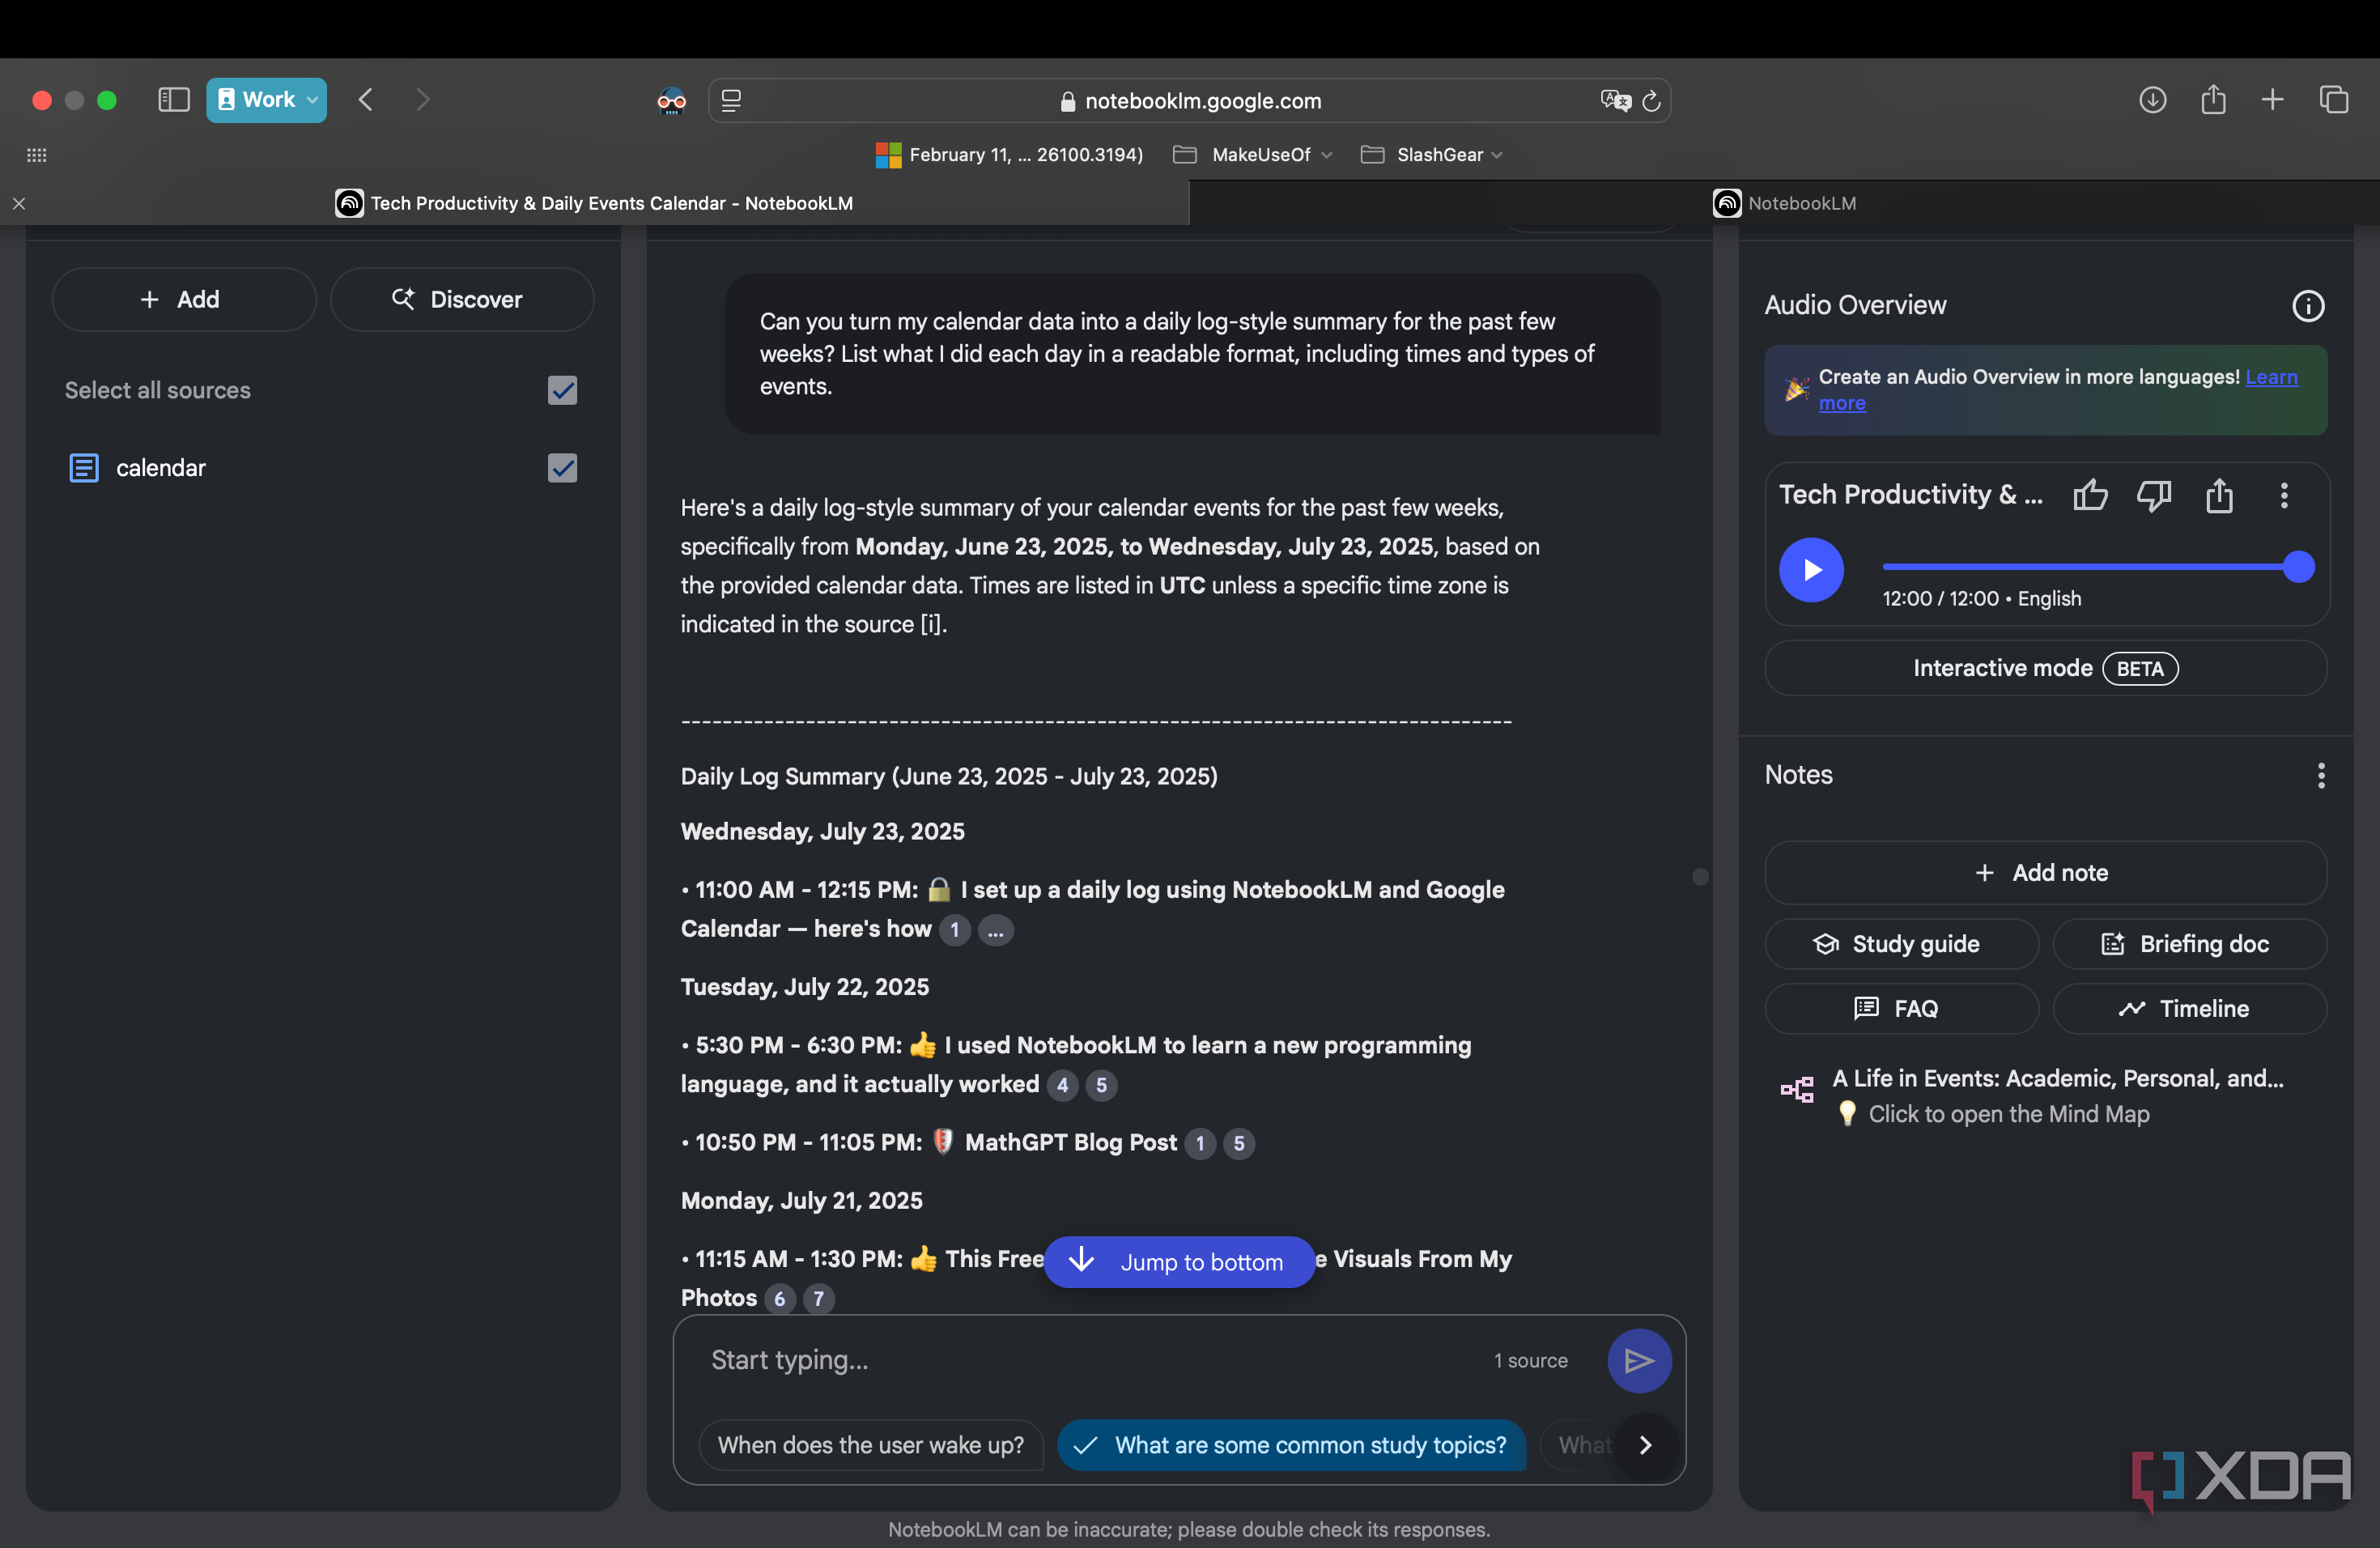
Task: Click Jump to bottom button
Action: click(1179, 1262)
